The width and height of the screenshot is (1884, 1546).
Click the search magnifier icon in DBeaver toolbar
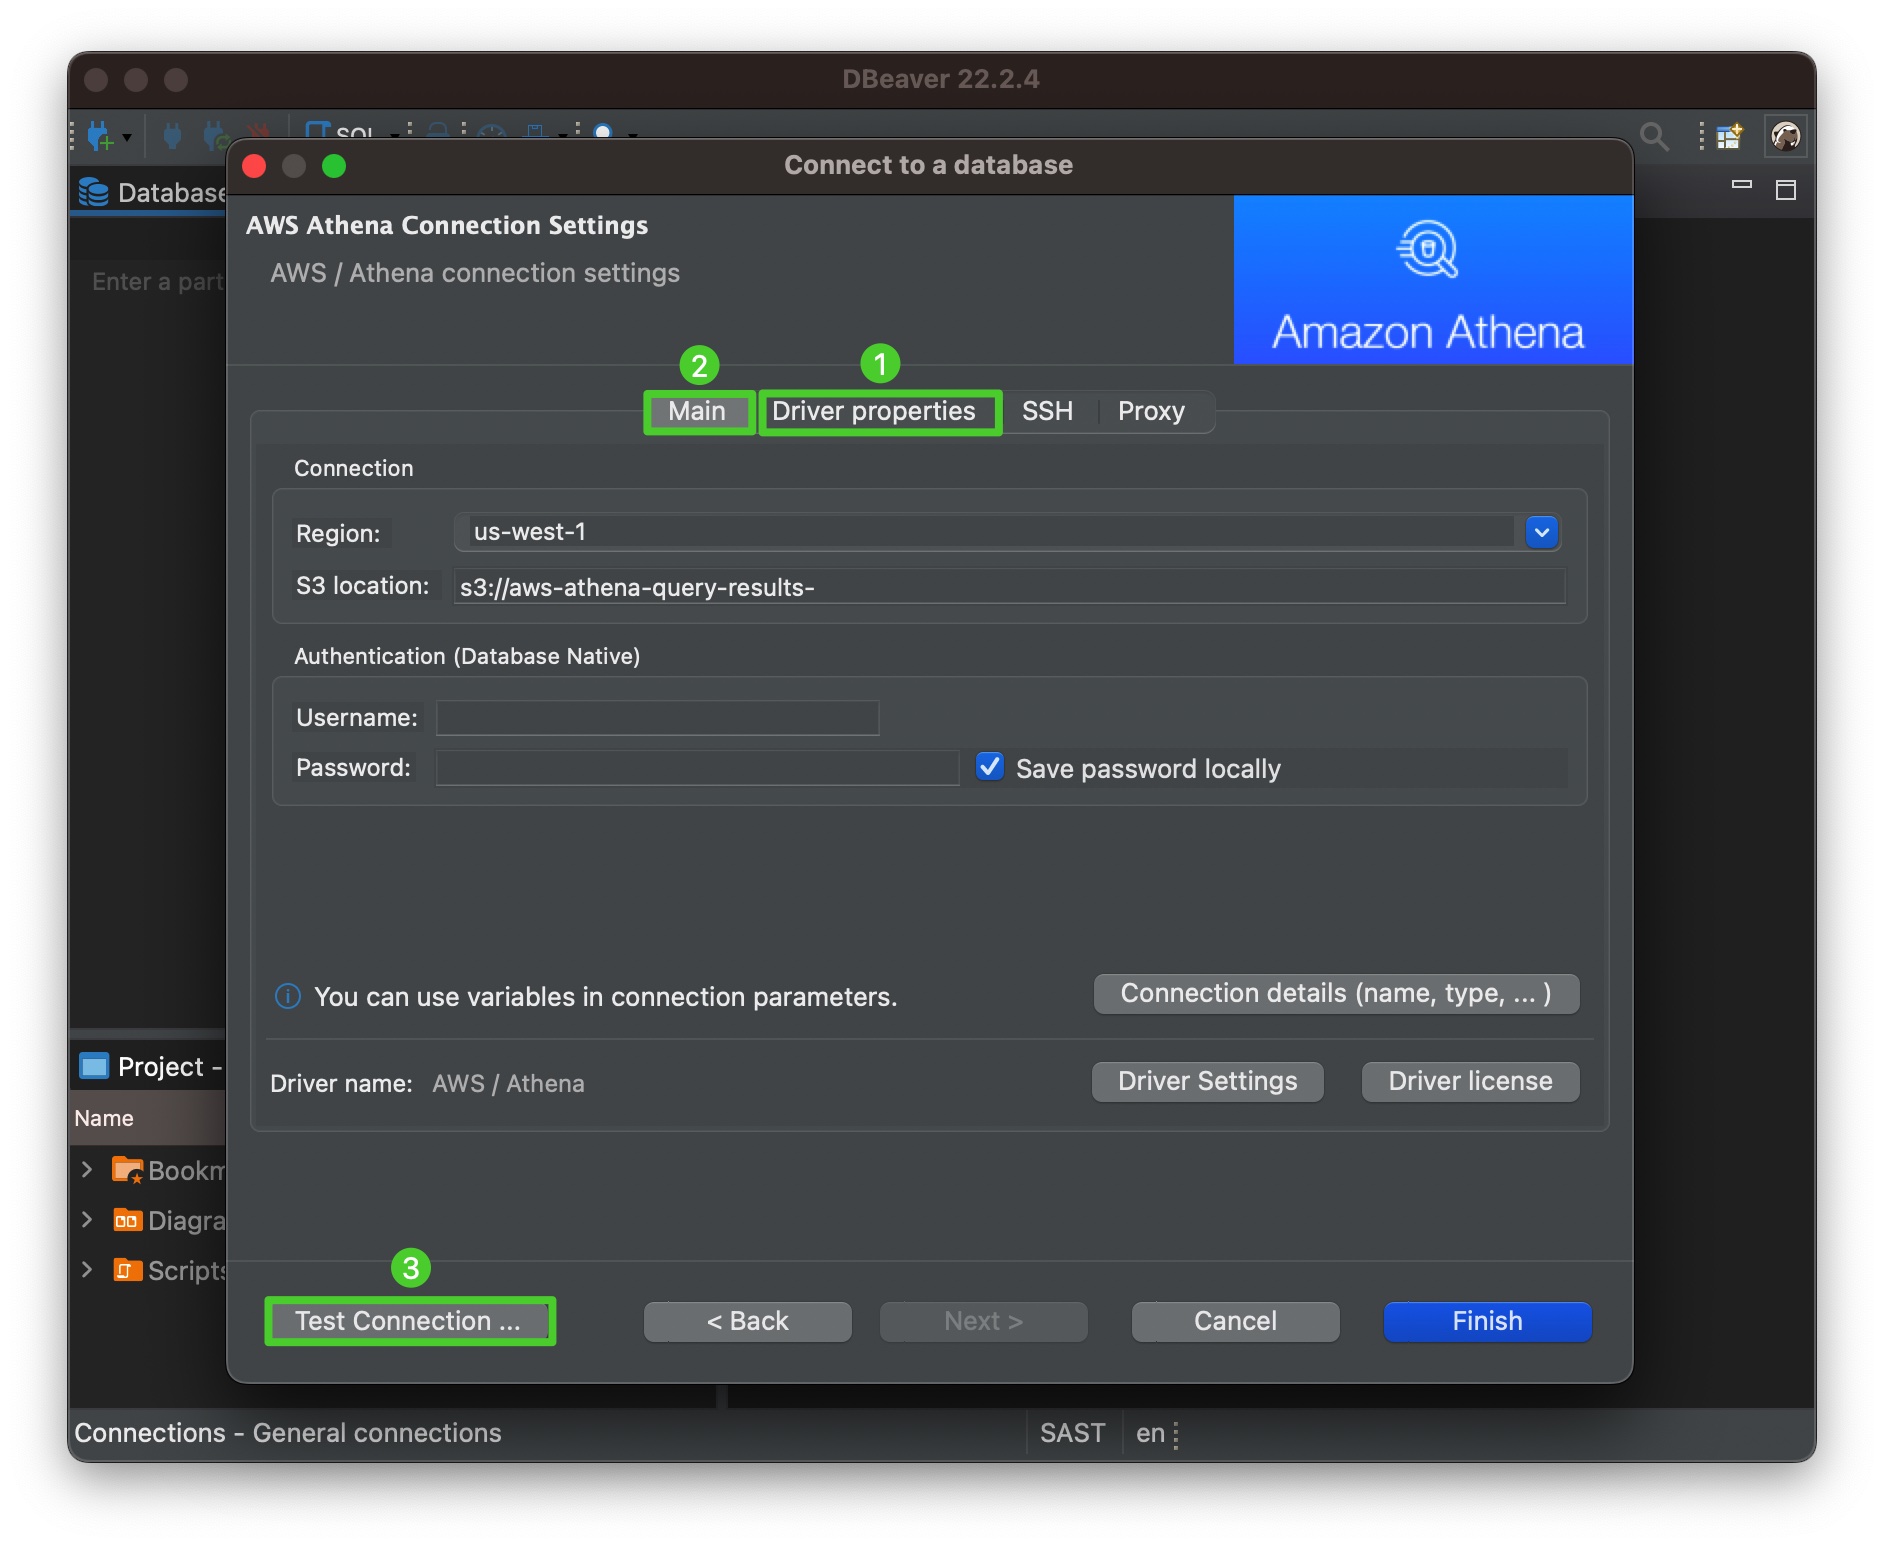[x=1654, y=135]
